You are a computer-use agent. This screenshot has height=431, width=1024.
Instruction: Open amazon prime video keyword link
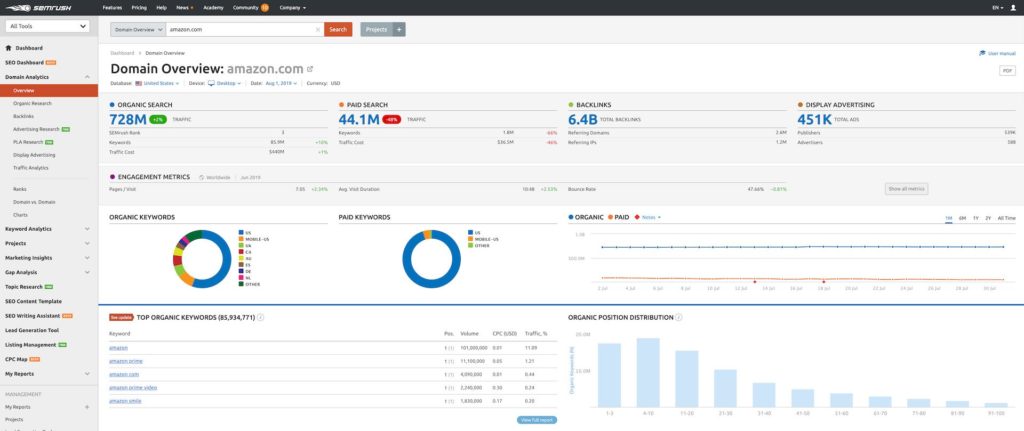click(133, 387)
